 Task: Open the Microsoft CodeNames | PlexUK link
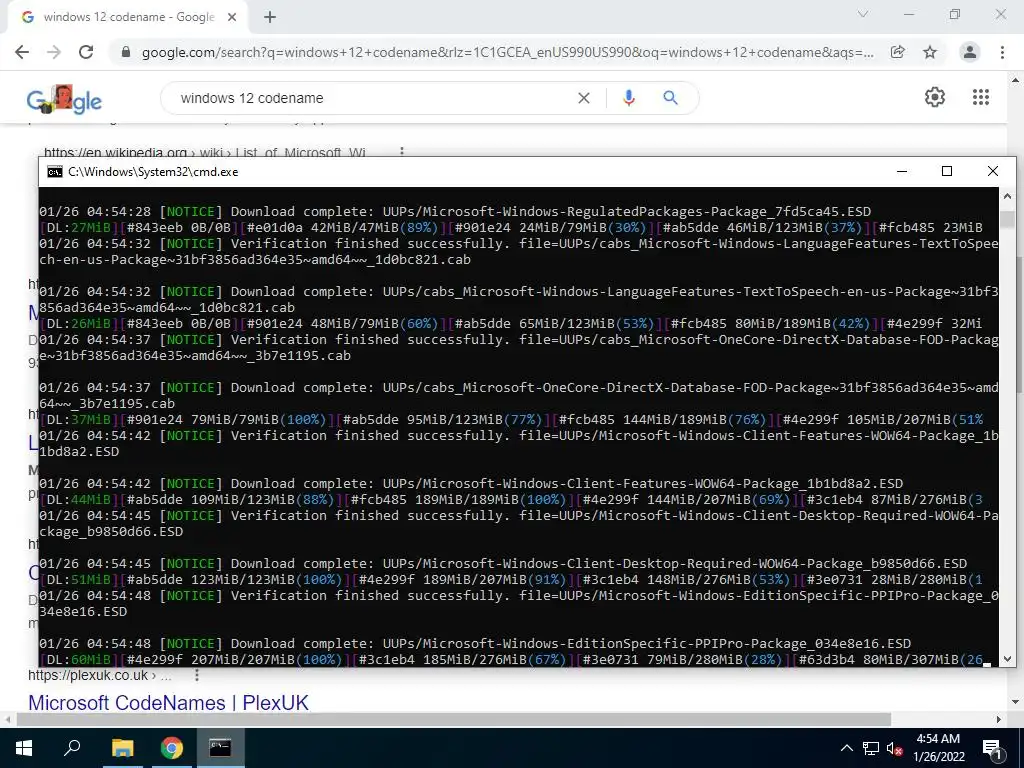(x=168, y=703)
